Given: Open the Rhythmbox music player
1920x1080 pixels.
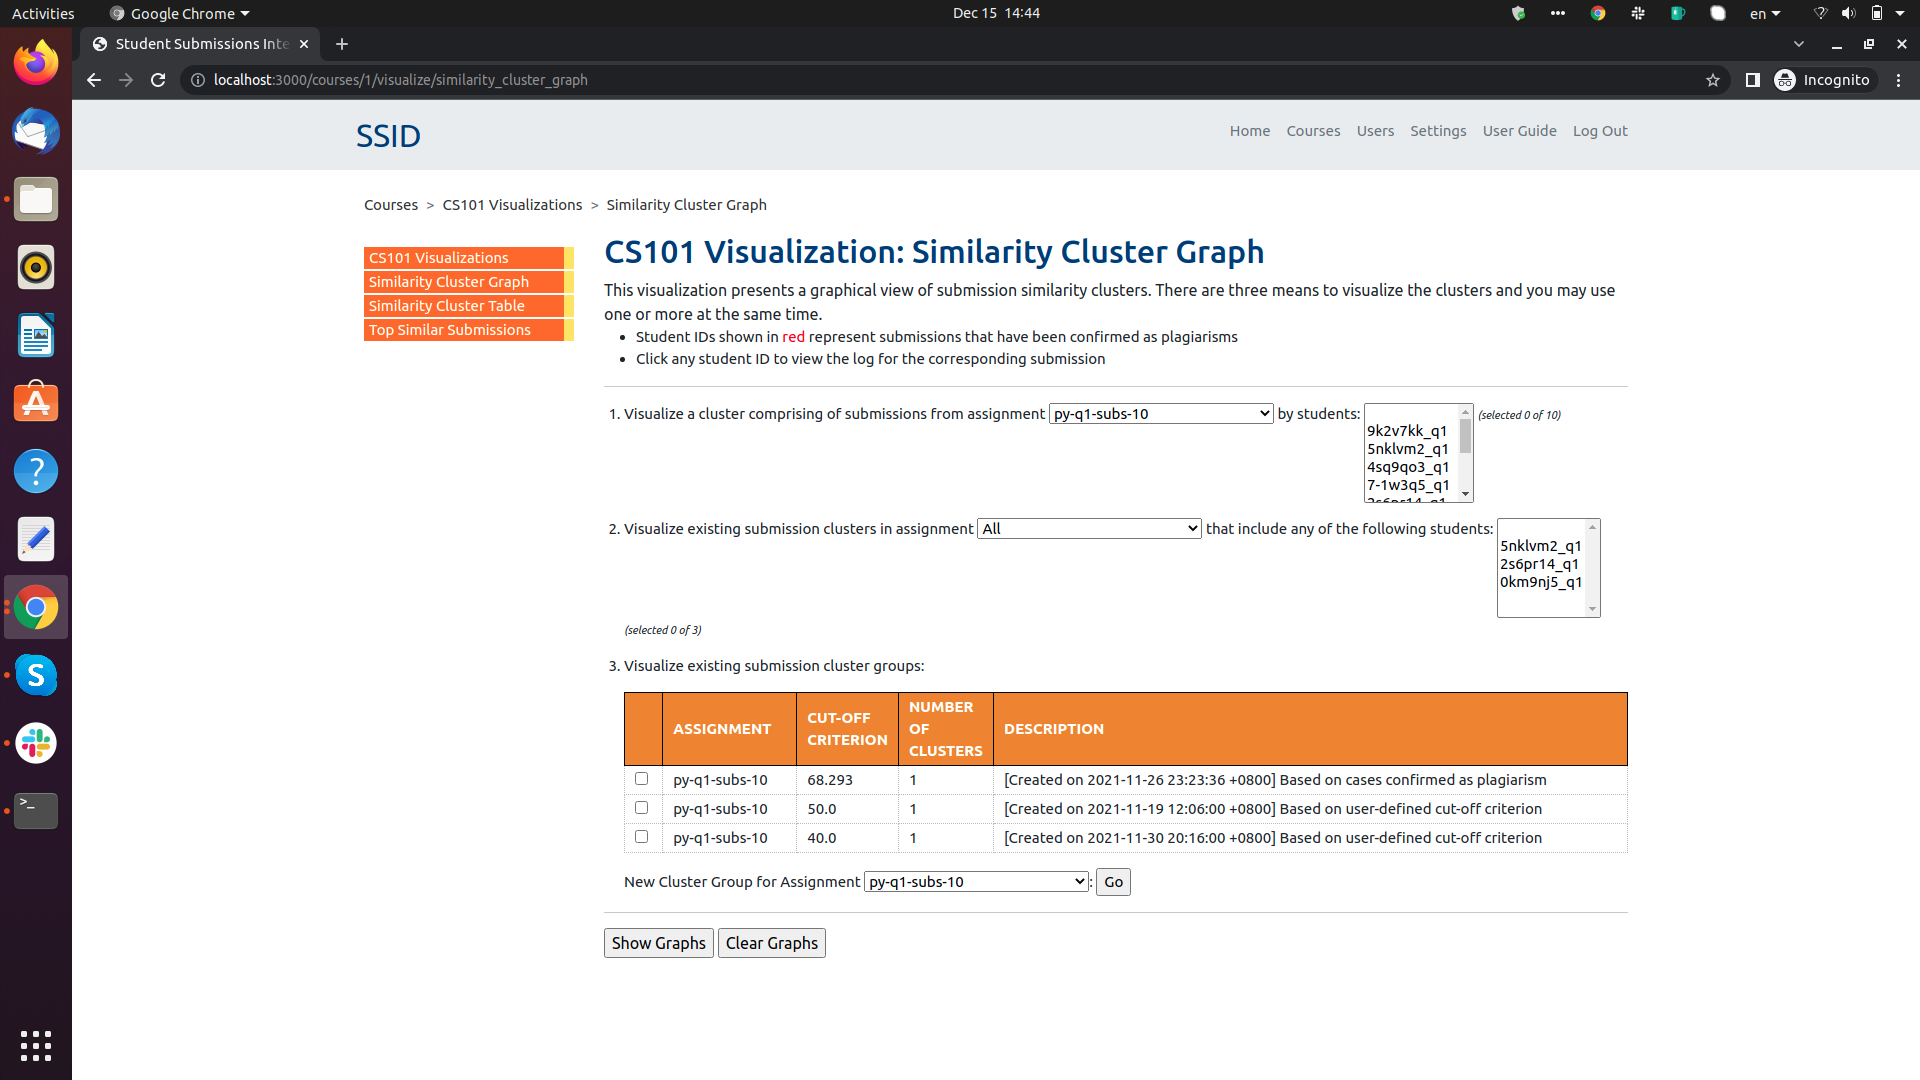Looking at the screenshot, I should pos(35,267).
